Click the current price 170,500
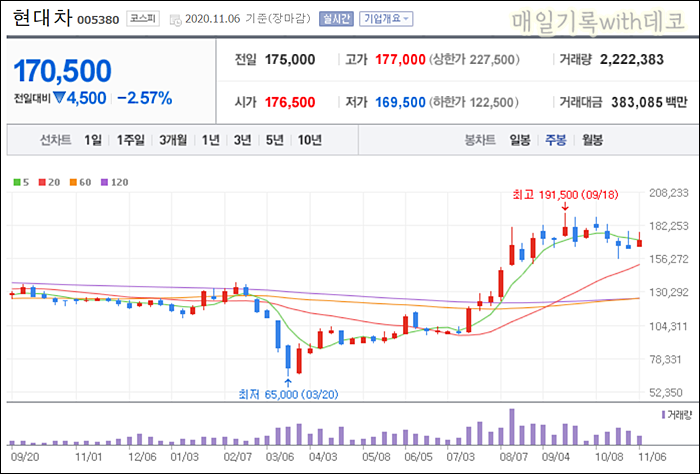This screenshot has height=474, width=700. click(62, 71)
